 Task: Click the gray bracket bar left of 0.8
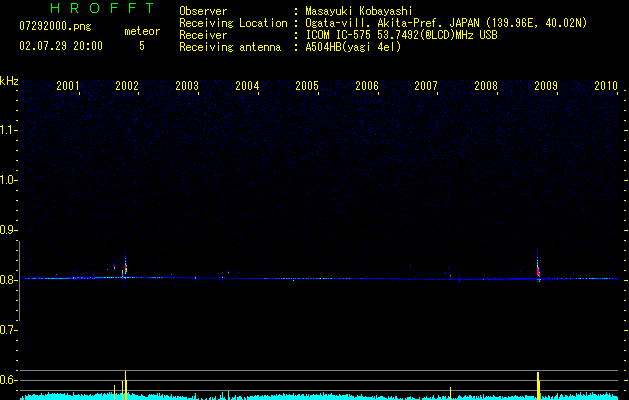pos(19,281)
